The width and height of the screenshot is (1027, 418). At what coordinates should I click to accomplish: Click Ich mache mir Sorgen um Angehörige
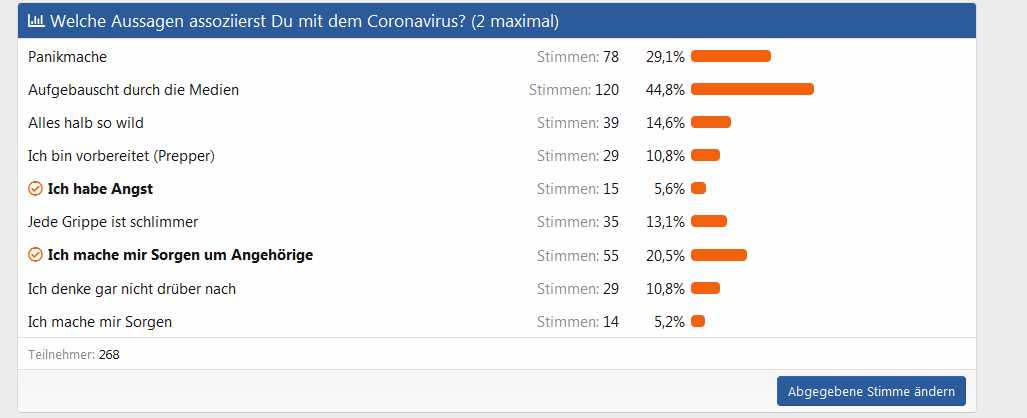click(180, 256)
